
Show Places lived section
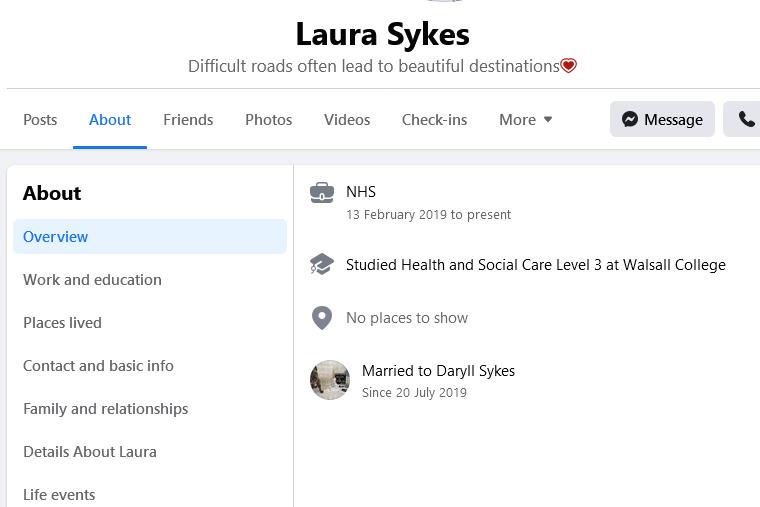[62, 323]
